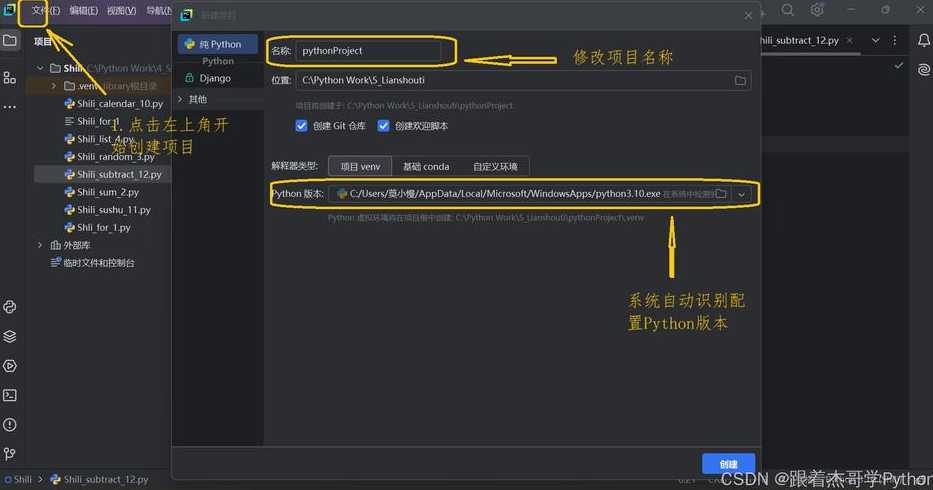933x490 pixels.
Task: Select Shili_list_4.py in project tree
Action: (x=99, y=139)
